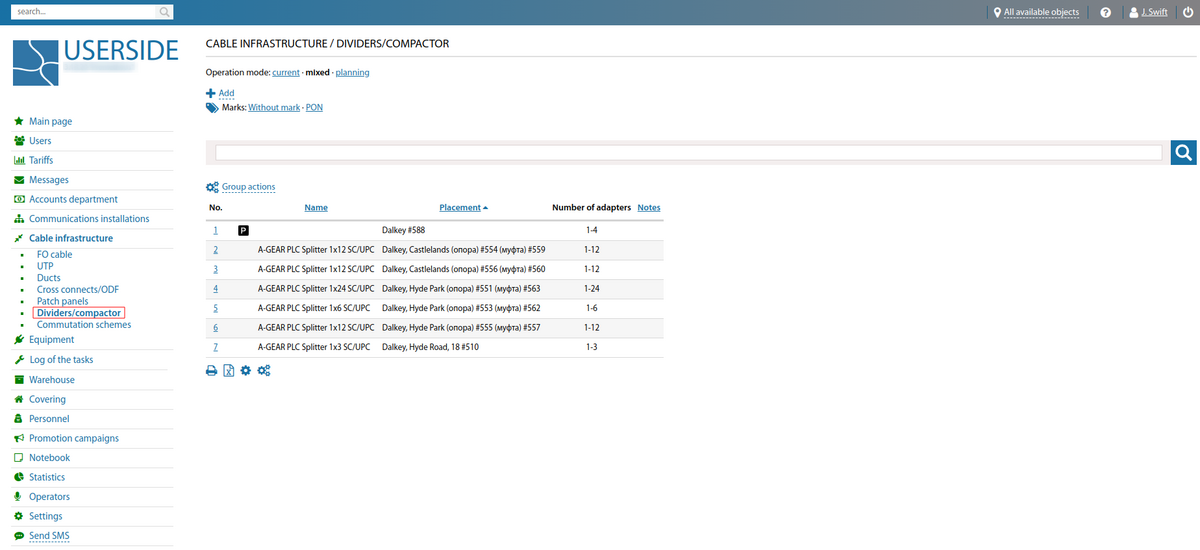Switch operation mode to planning
1200x550 pixels.
tap(352, 73)
